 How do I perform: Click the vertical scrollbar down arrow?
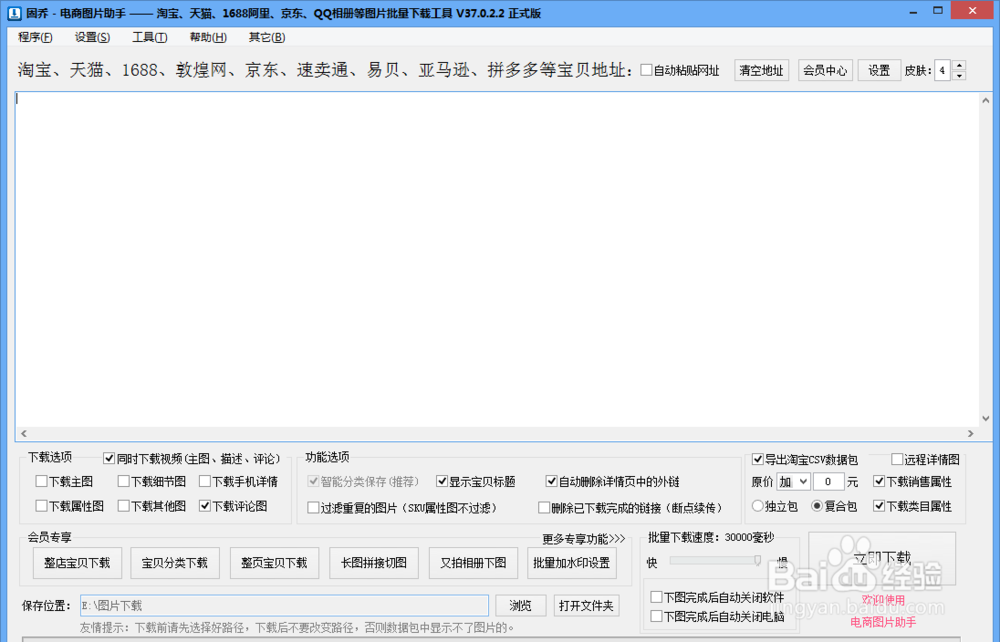tap(985, 419)
